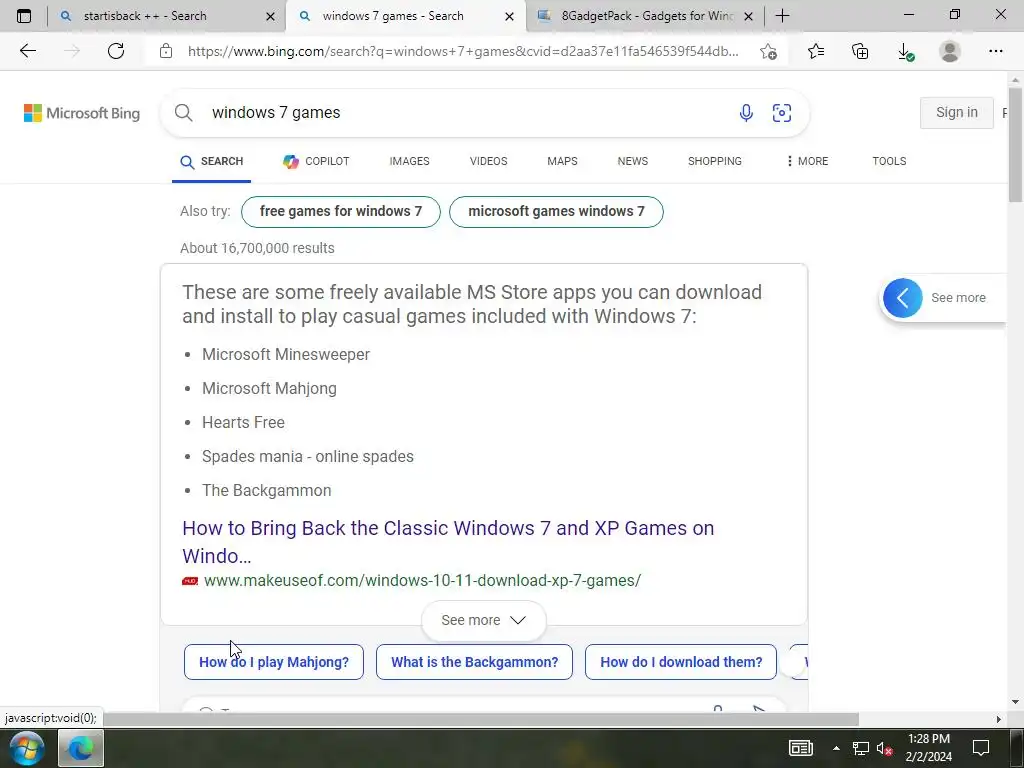
Task: Start voice search with microphone icon
Action: click(x=746, y=113)
